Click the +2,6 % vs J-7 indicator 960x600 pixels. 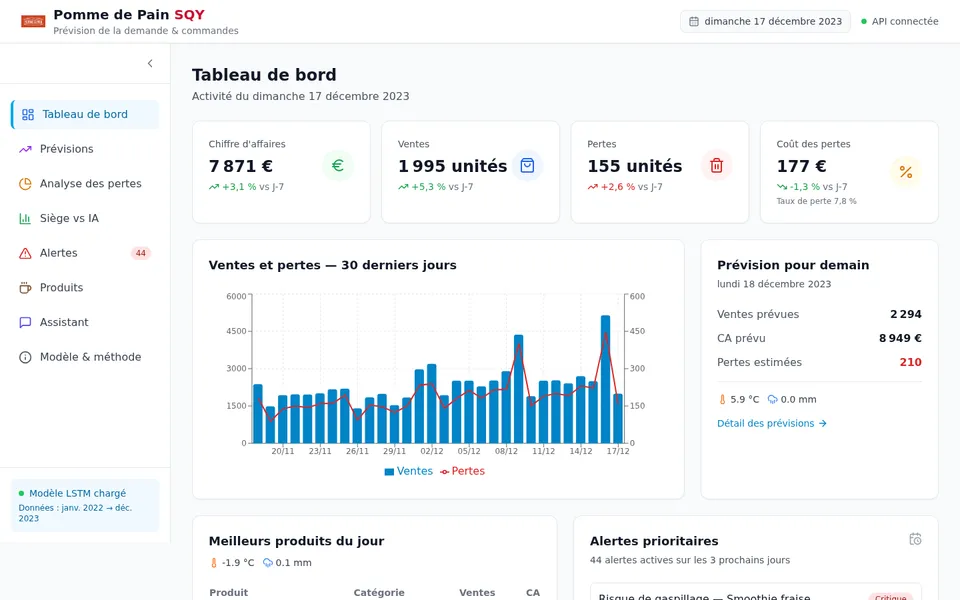pos(624,187)
